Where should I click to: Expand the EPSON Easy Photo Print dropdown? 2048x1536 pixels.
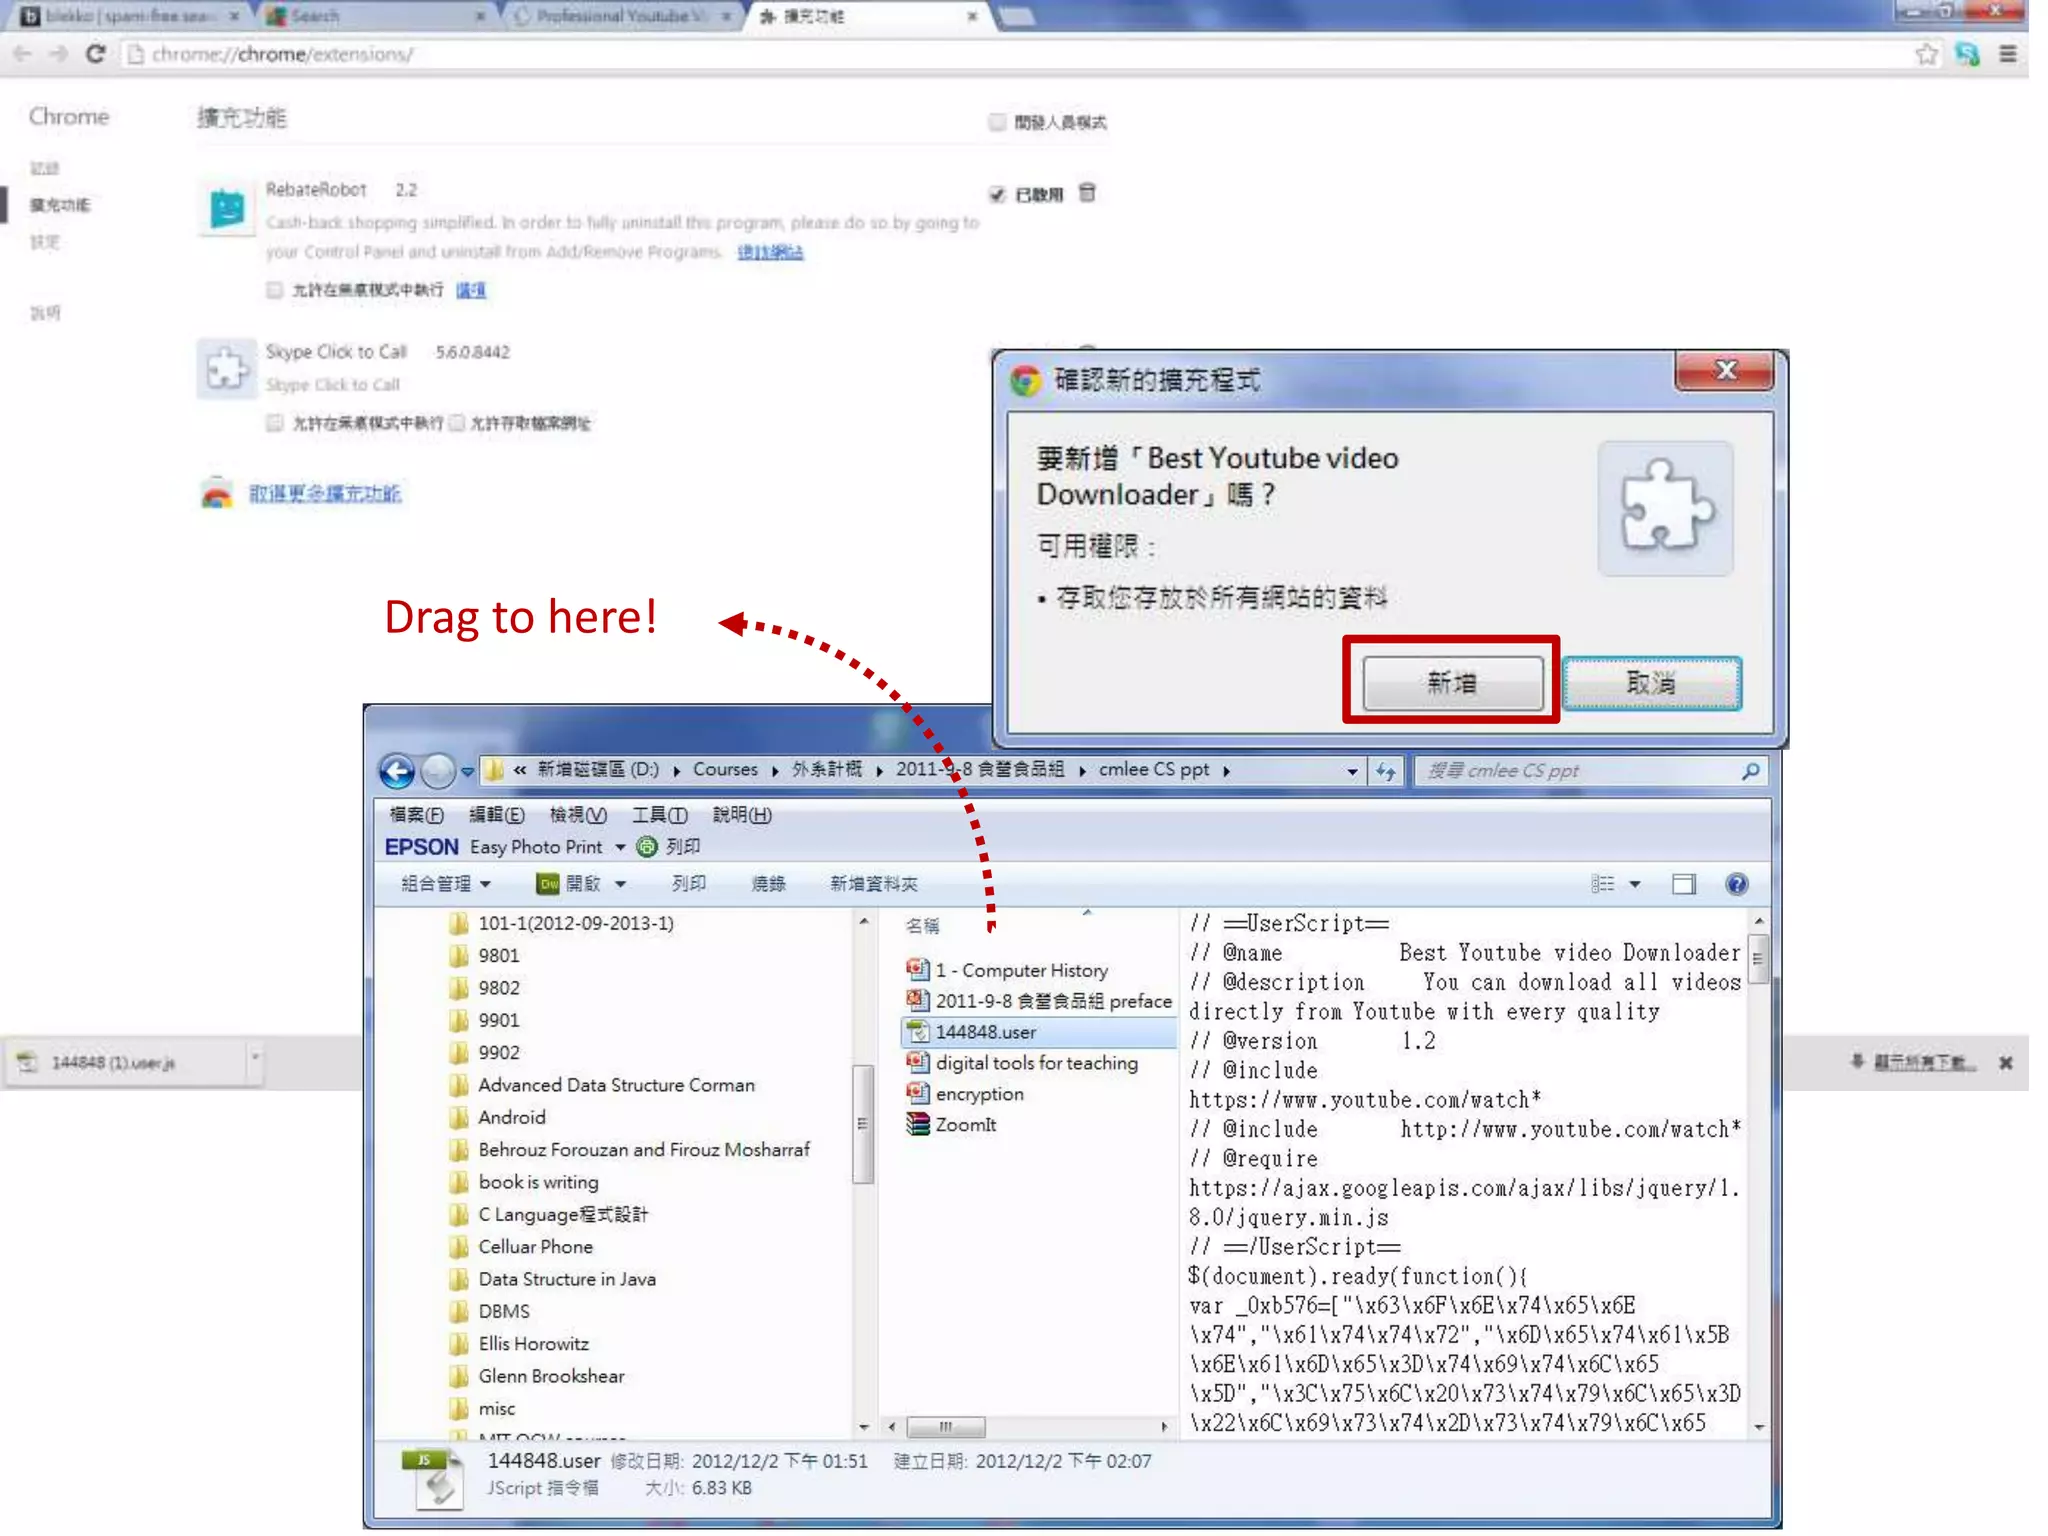(x=620, y=847)
